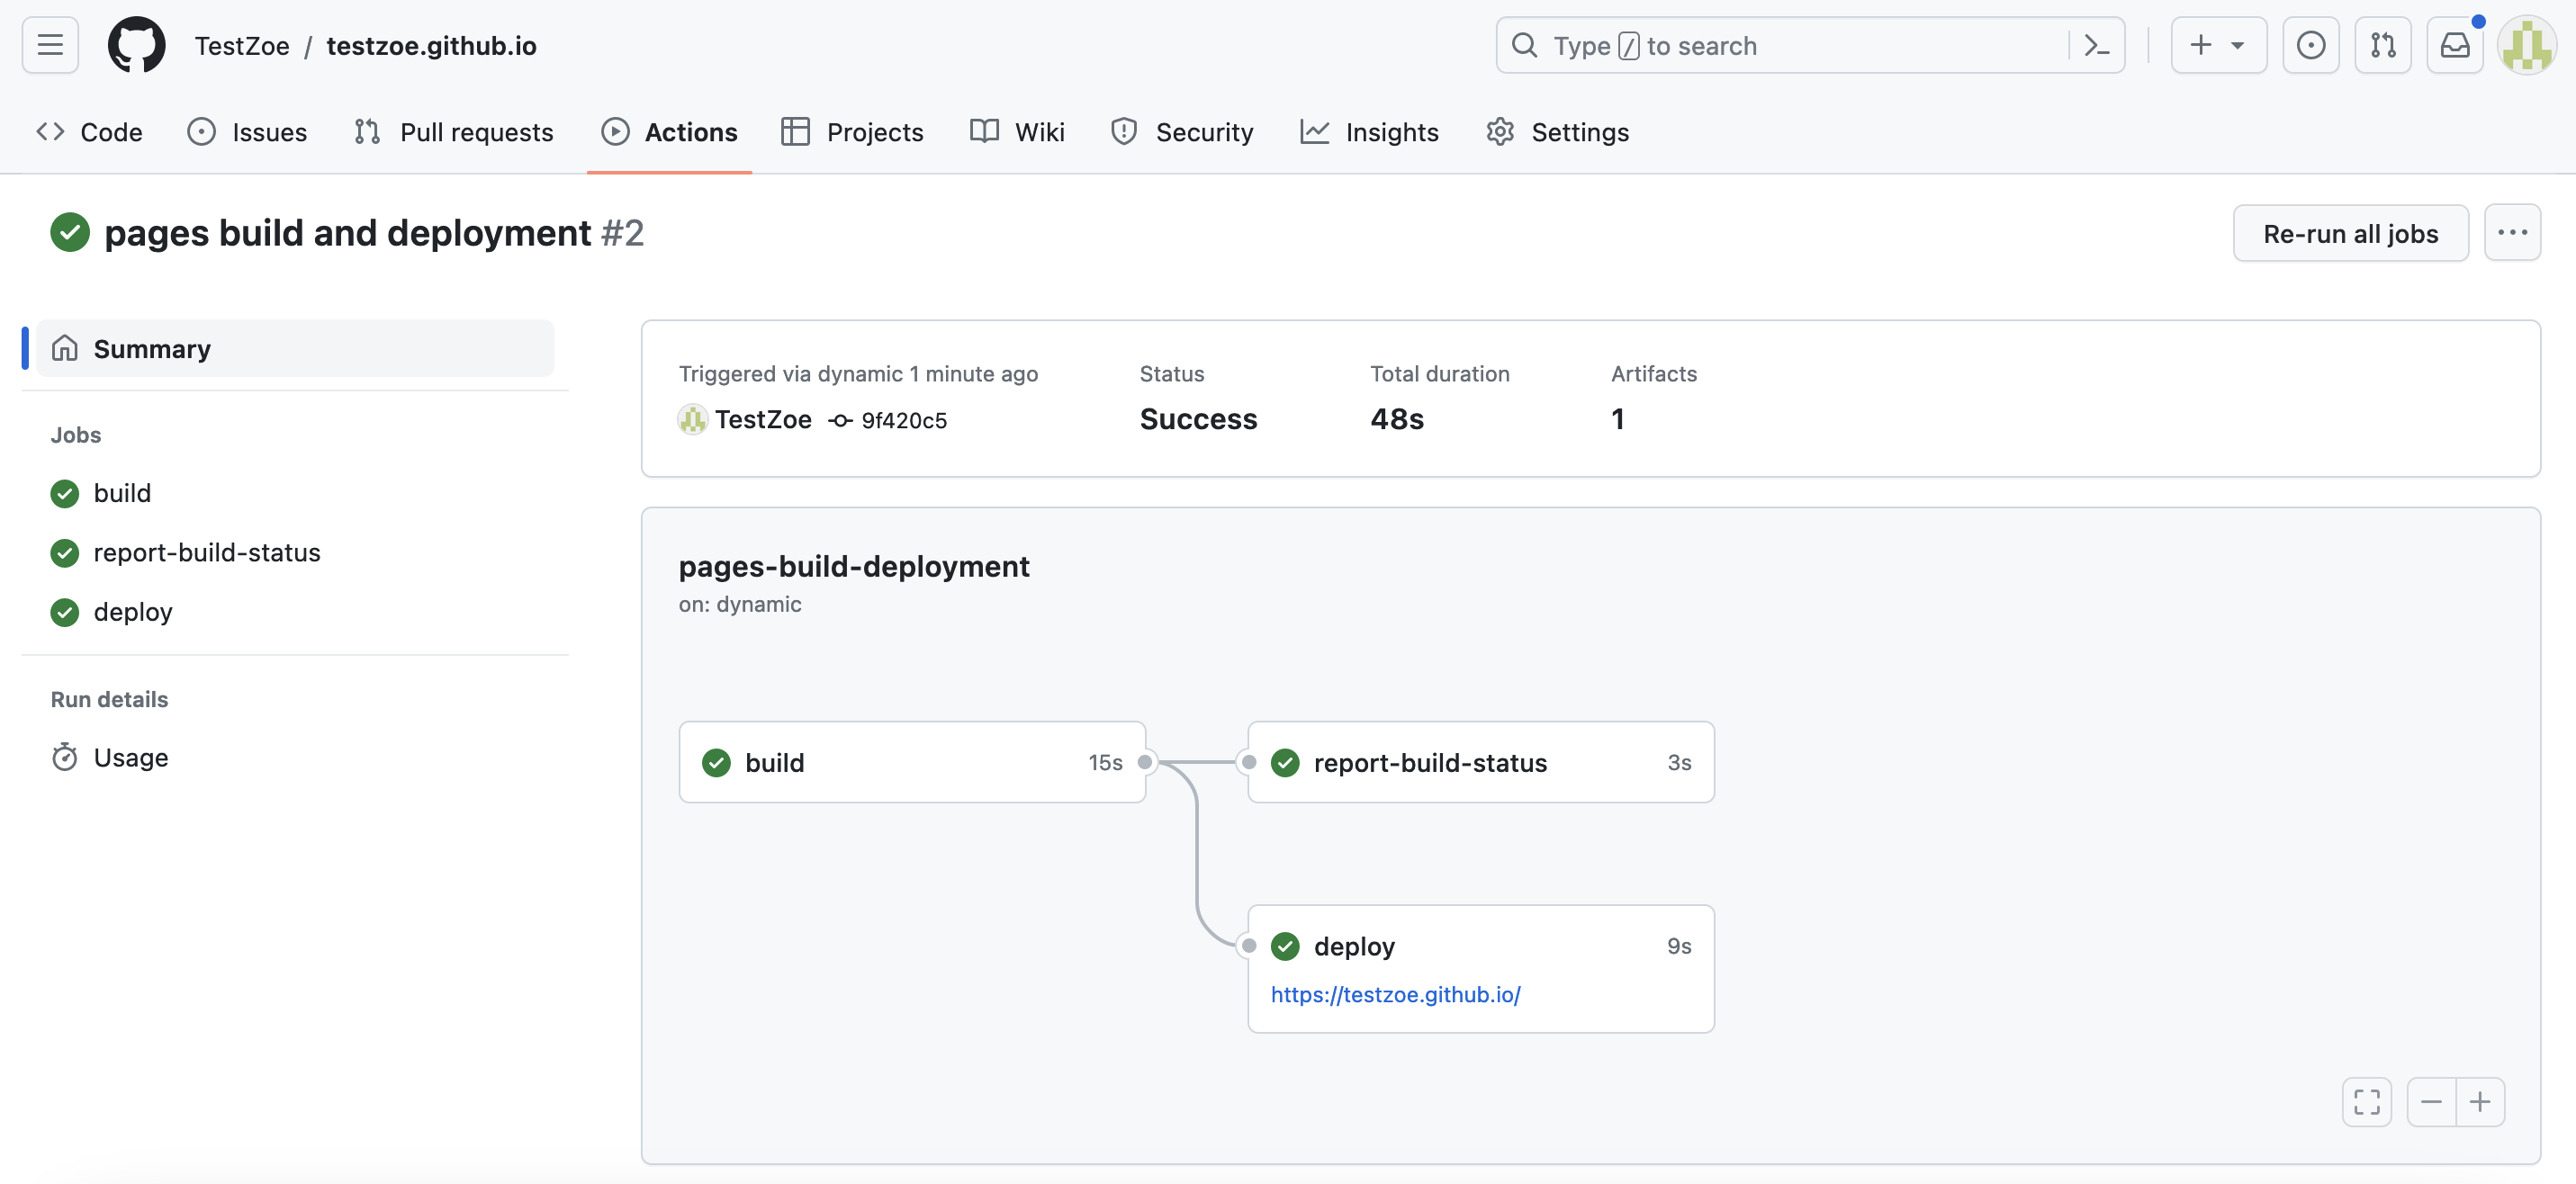Click the user avatar in header

tap(2526, 45)
